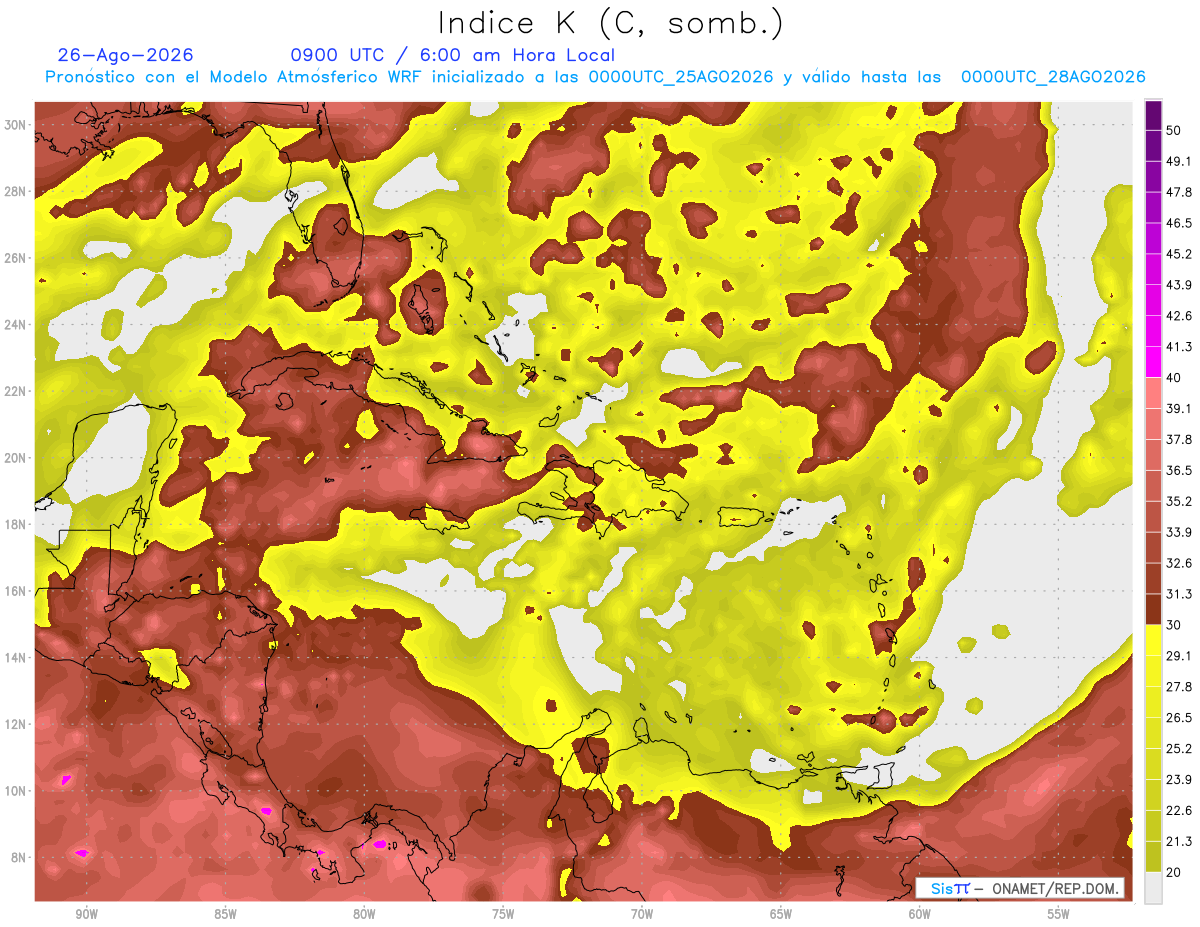Viewport: 1200px width, 927px height.
Task: Click the color bar label '47.8'
Action: [x=1179, y=193]
